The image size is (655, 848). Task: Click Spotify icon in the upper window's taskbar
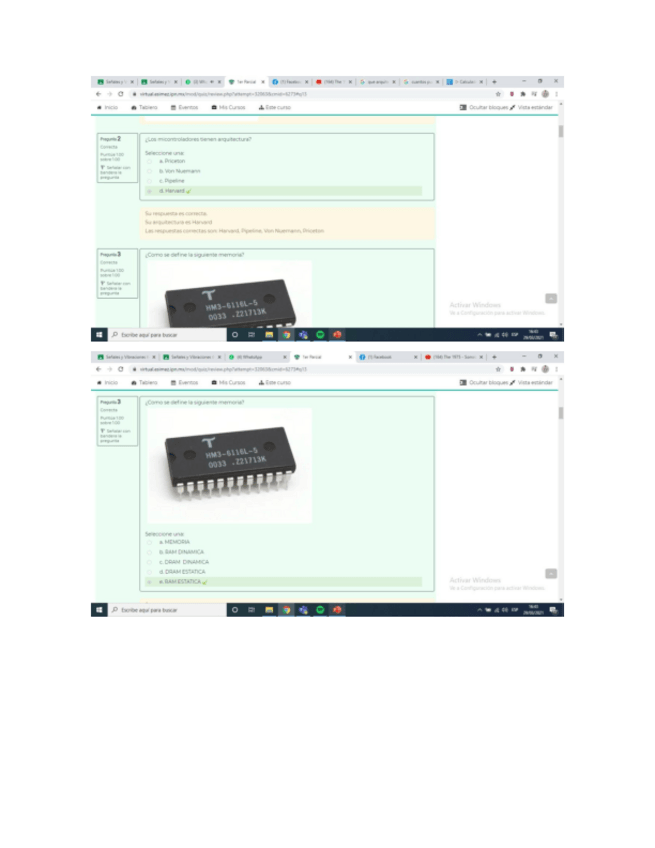320,335
